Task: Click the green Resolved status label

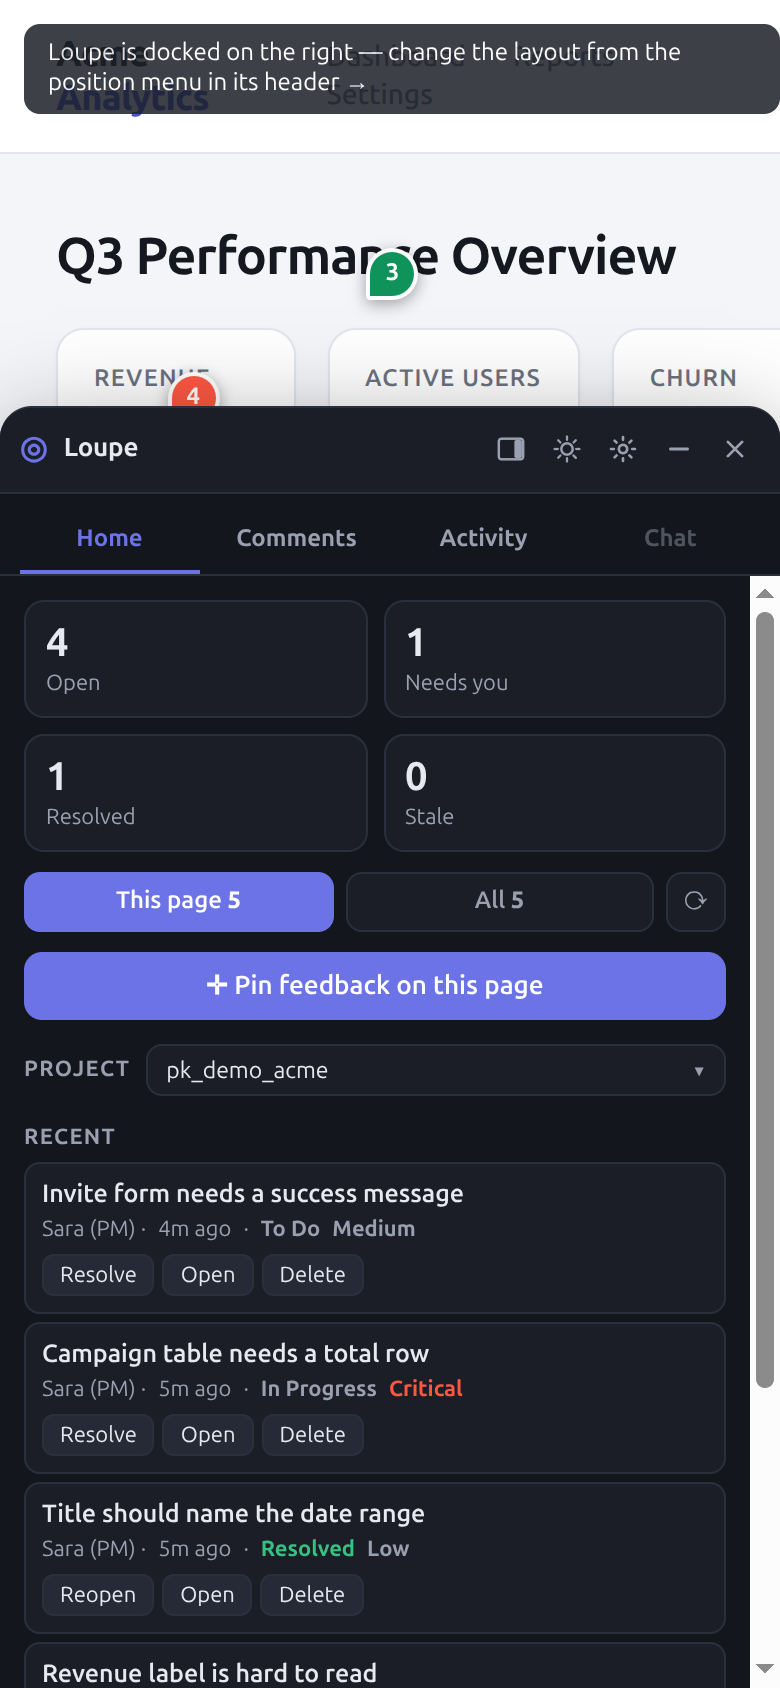Action: tap(308, 1549)
